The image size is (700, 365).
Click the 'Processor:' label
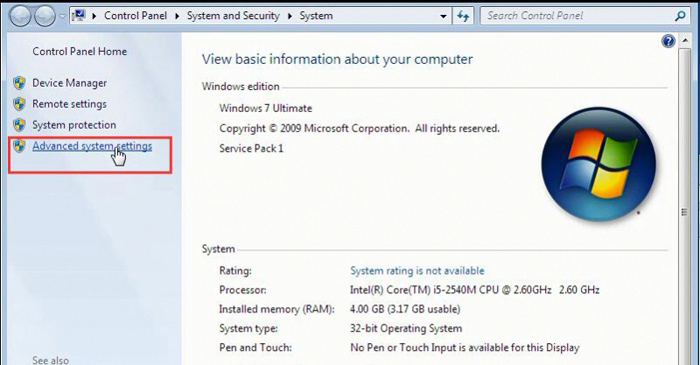[242, 290]
